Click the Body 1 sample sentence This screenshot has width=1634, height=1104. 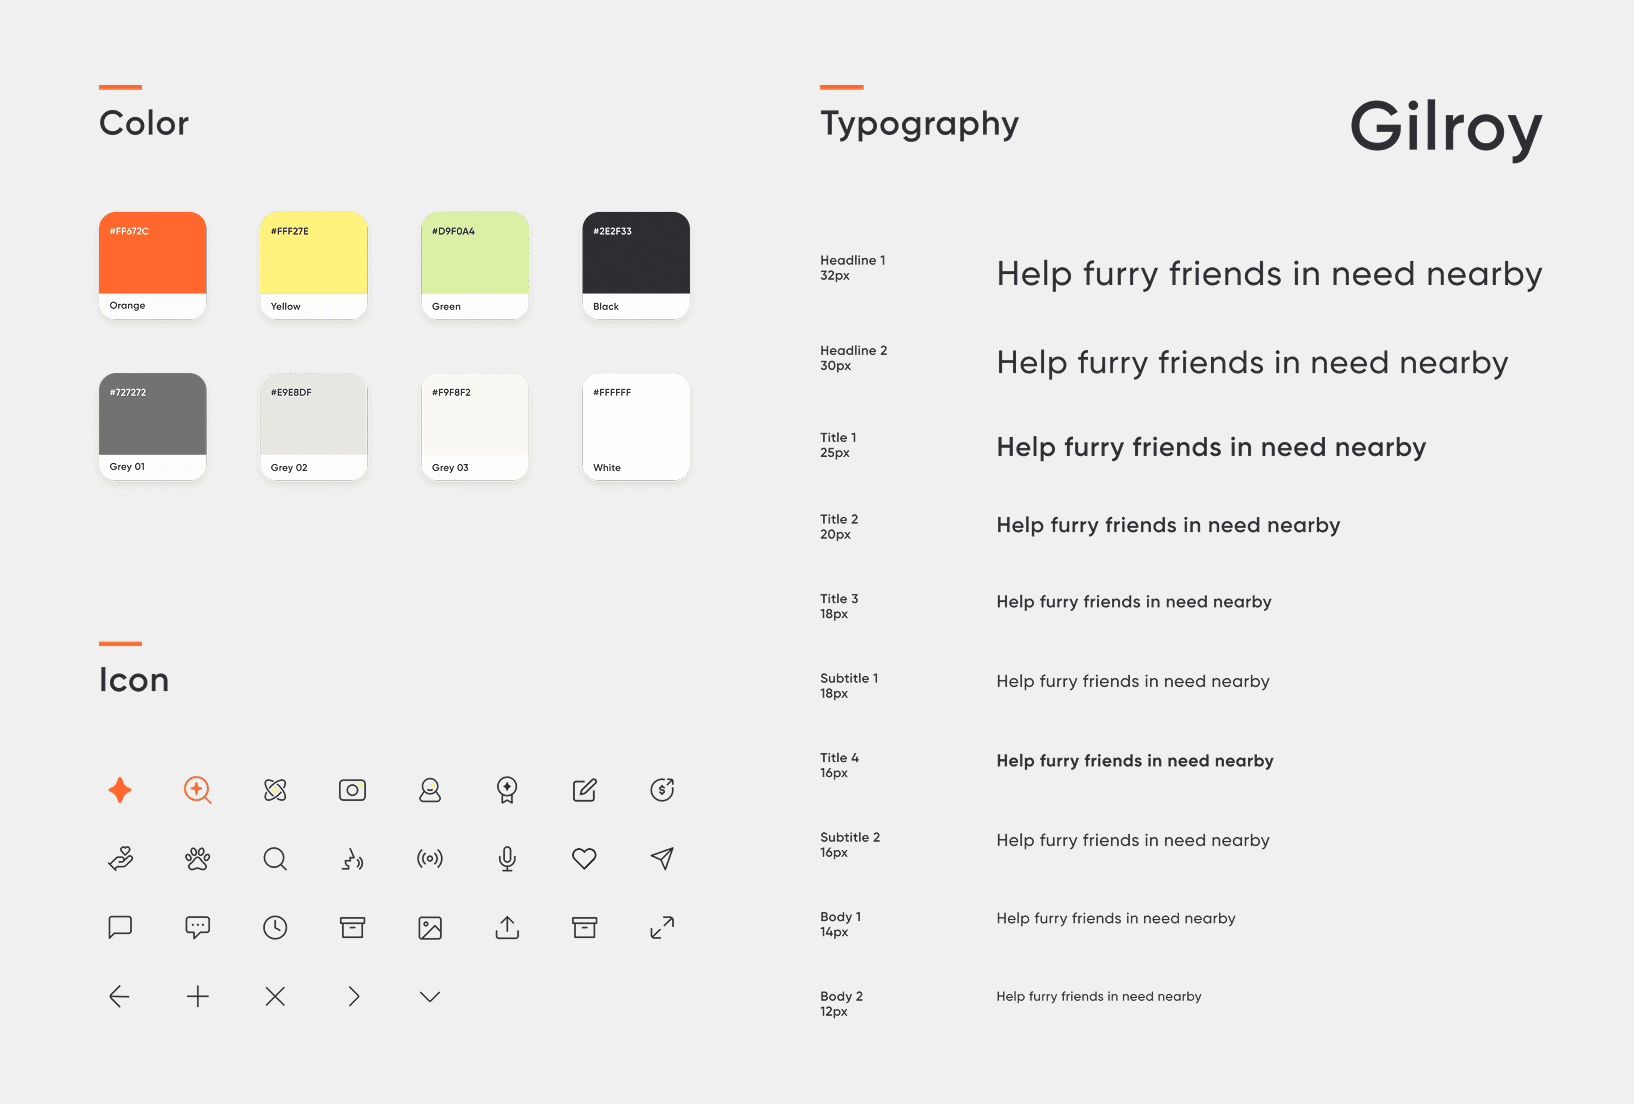coord(1116,919)
